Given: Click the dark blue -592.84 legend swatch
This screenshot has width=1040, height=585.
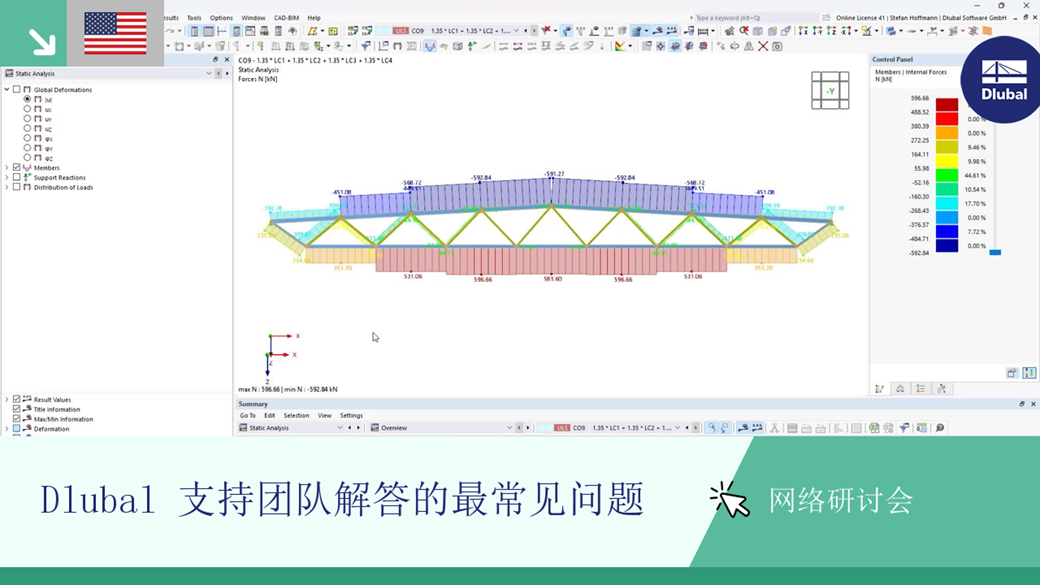Looking at the screenshot, I should point(946,245).
